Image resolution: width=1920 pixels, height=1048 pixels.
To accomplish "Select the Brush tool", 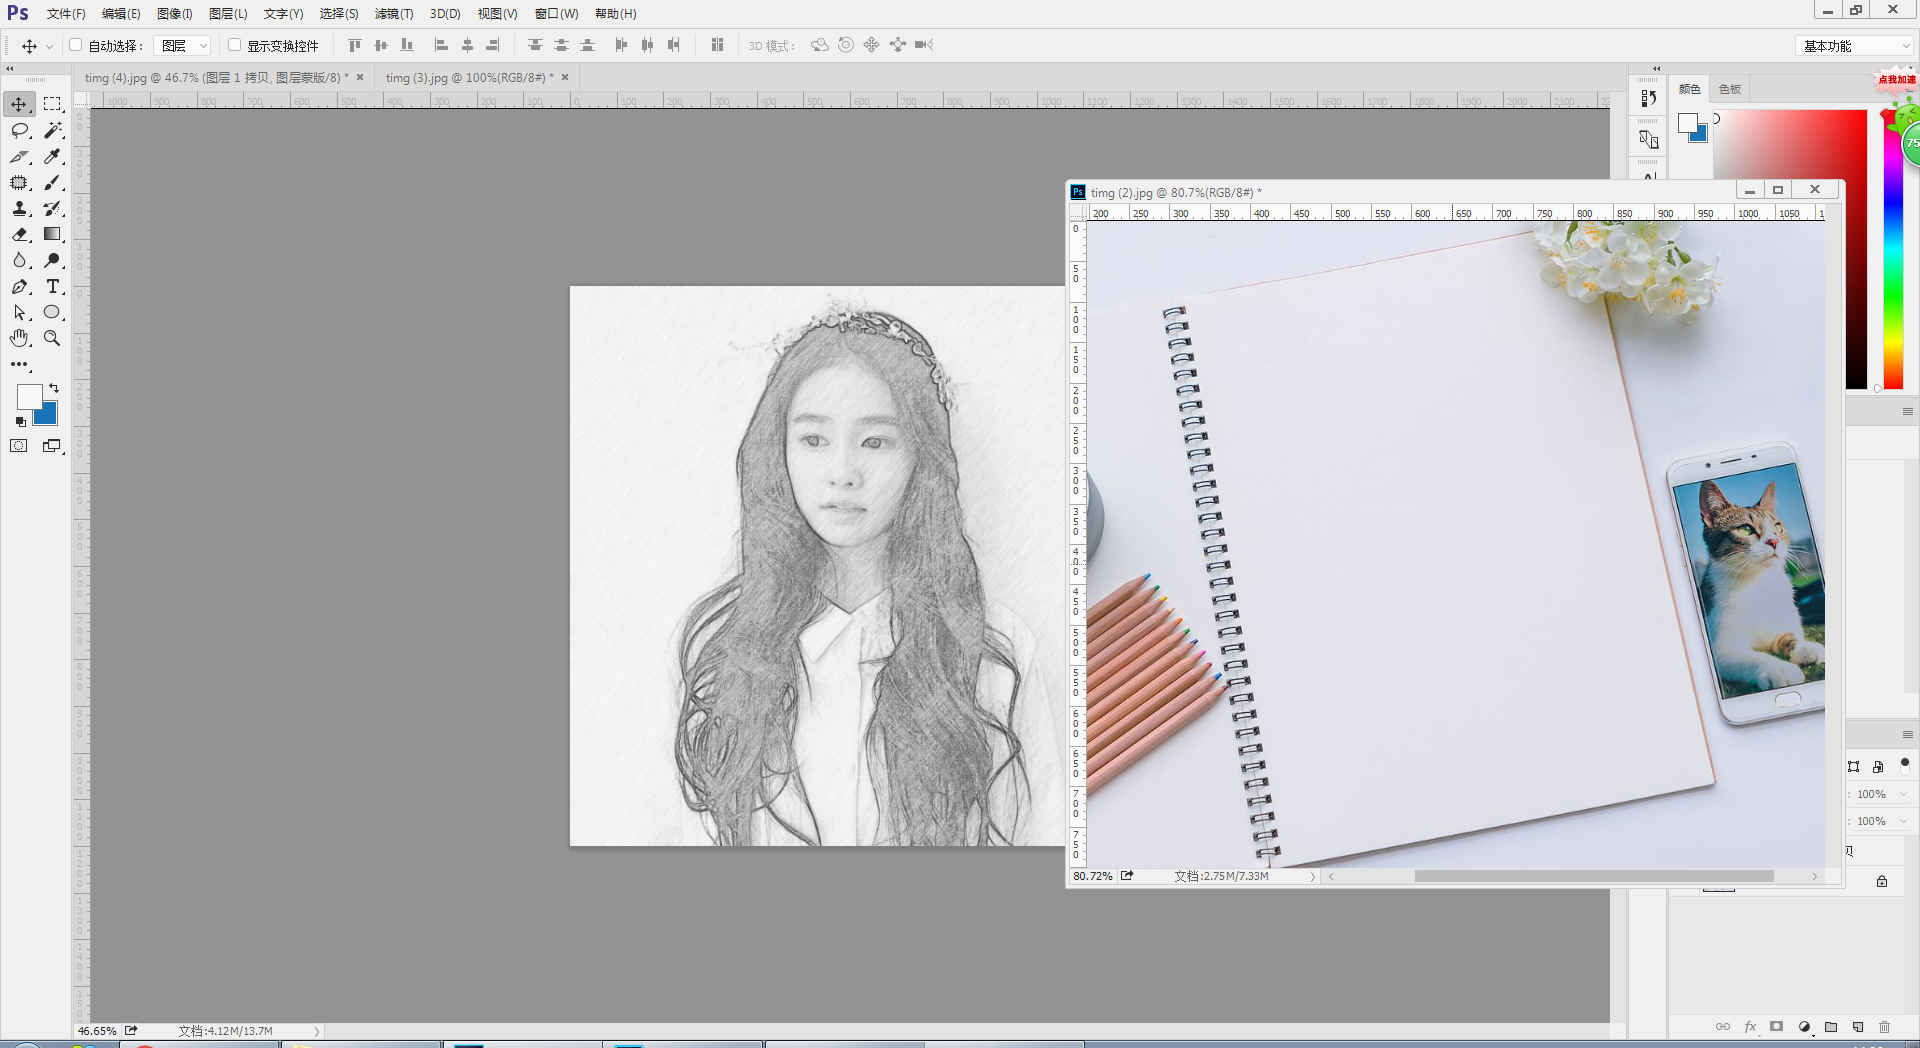I will point(52,182).
